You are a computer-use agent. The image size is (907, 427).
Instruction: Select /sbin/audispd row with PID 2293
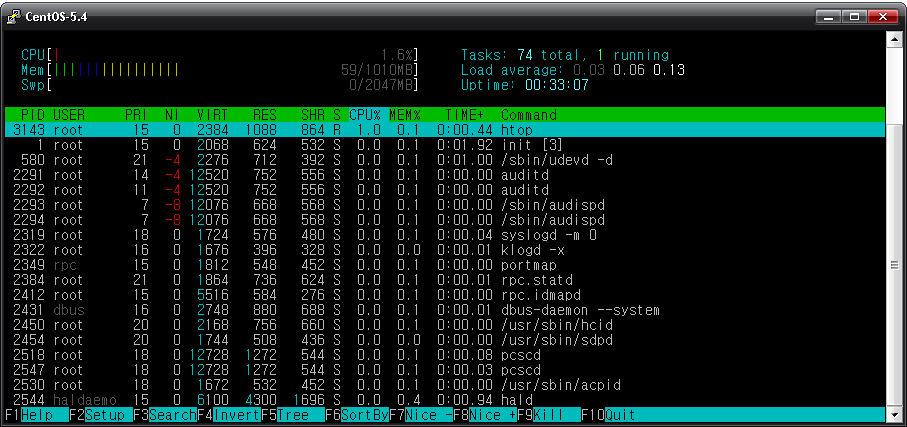point(445,205)
